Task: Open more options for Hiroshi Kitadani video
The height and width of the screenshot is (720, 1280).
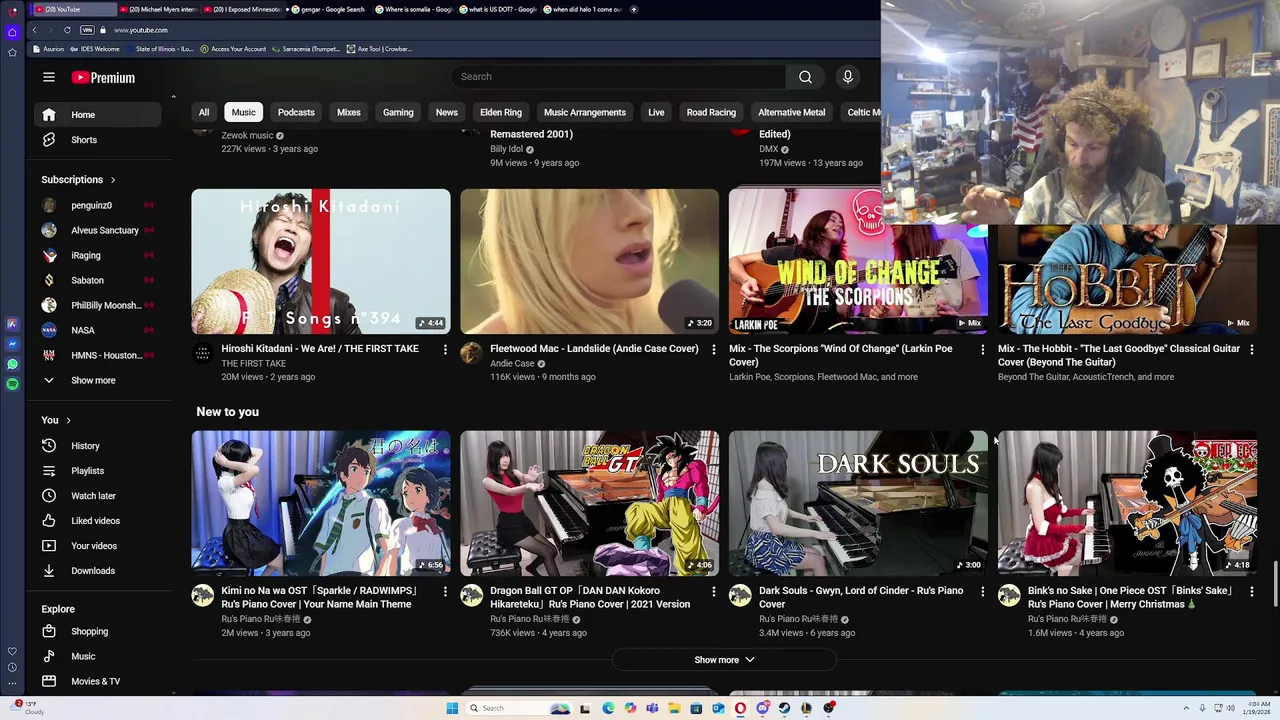Action: (x=445, y=349)
